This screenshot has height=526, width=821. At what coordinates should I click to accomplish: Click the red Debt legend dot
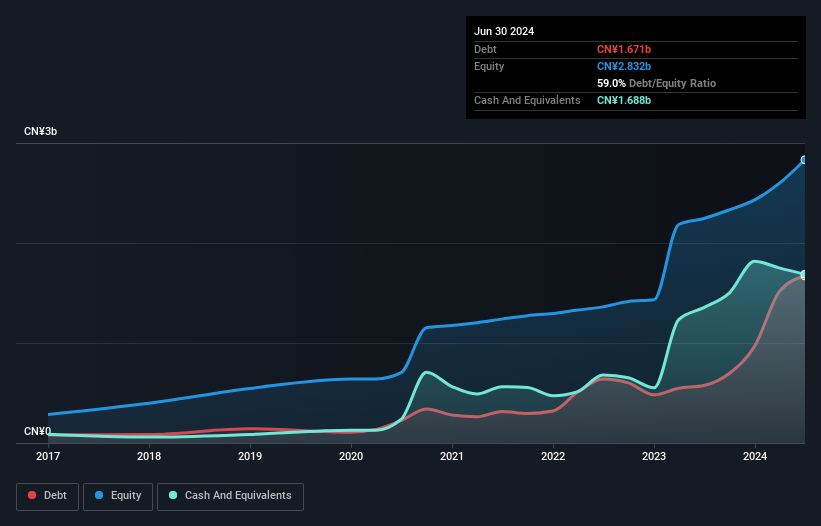[x=32, y=495]
